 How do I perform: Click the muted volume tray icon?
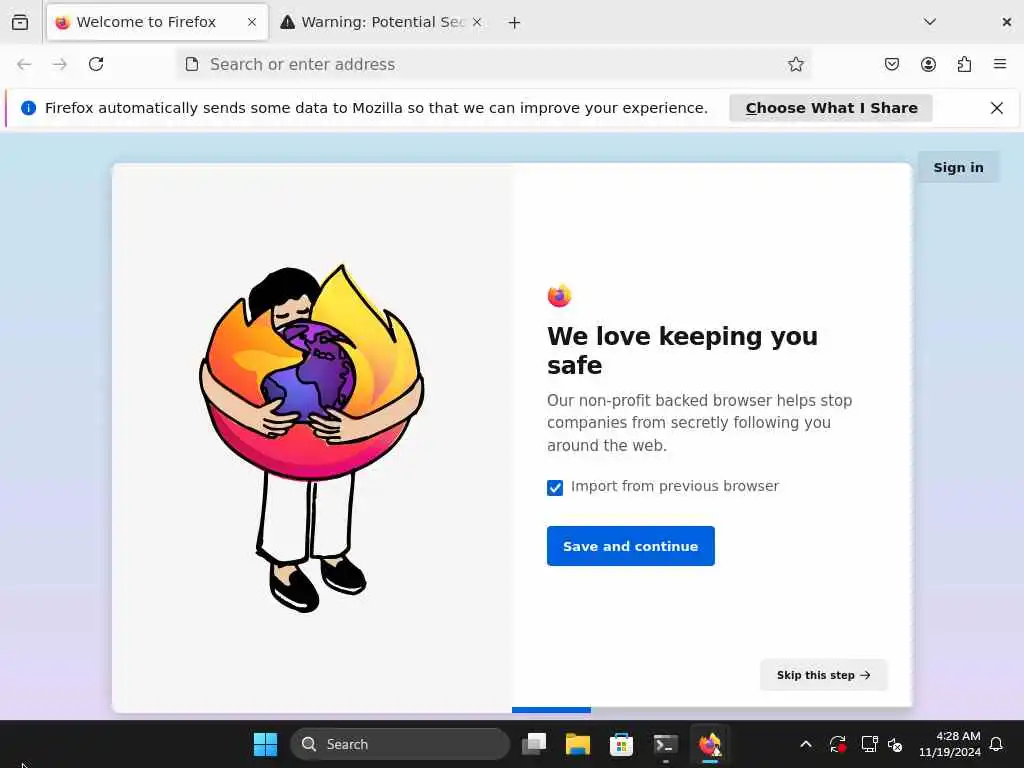895,744
